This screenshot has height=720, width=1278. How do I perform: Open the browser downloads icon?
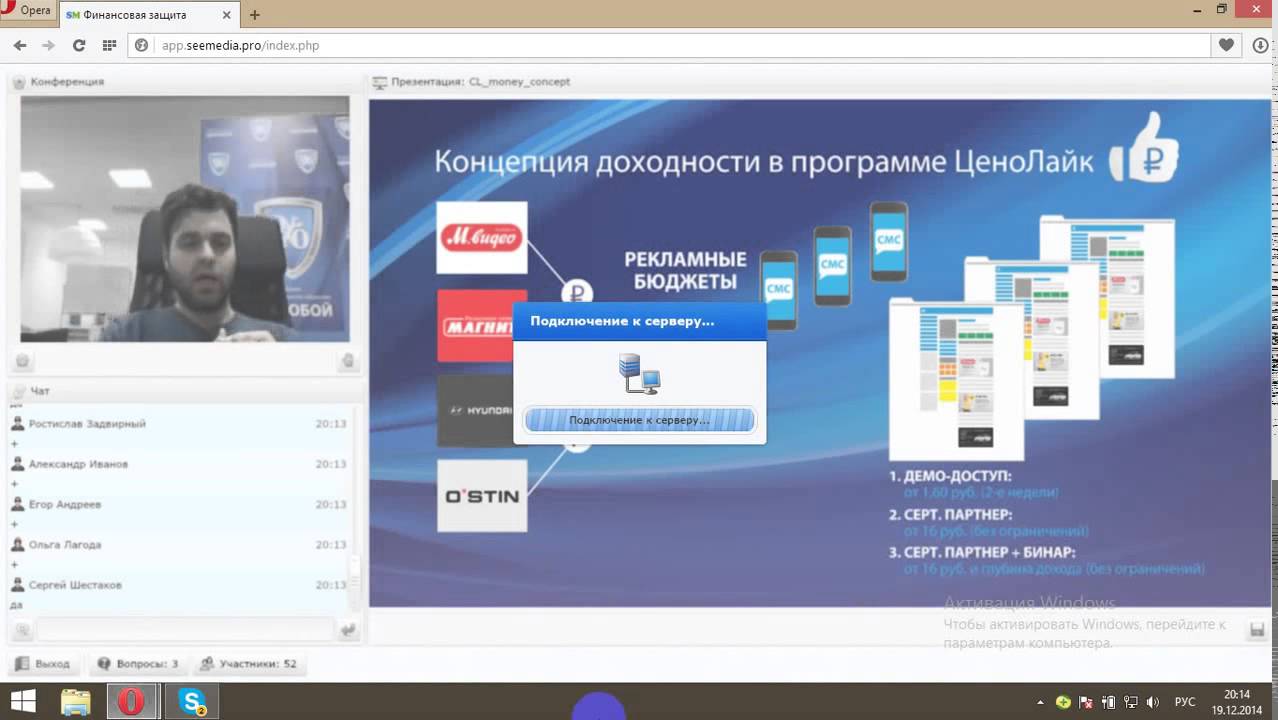tap(1260, 45)
